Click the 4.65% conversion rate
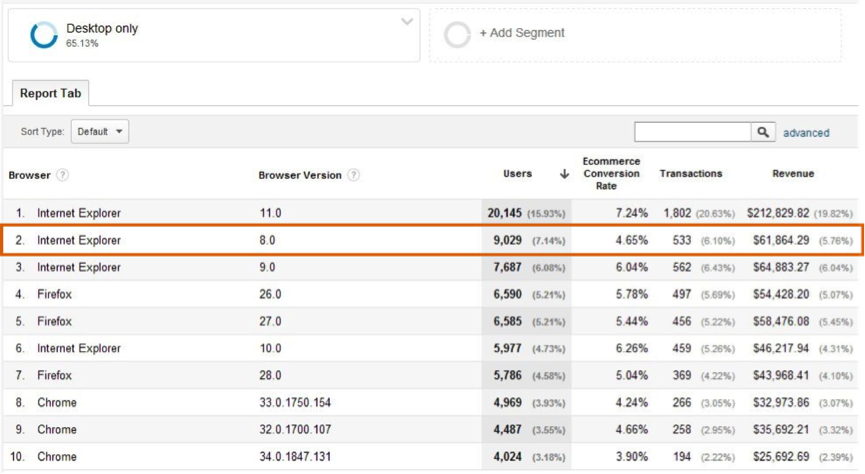Screen dimensions: 865x474 pos(632,240)
